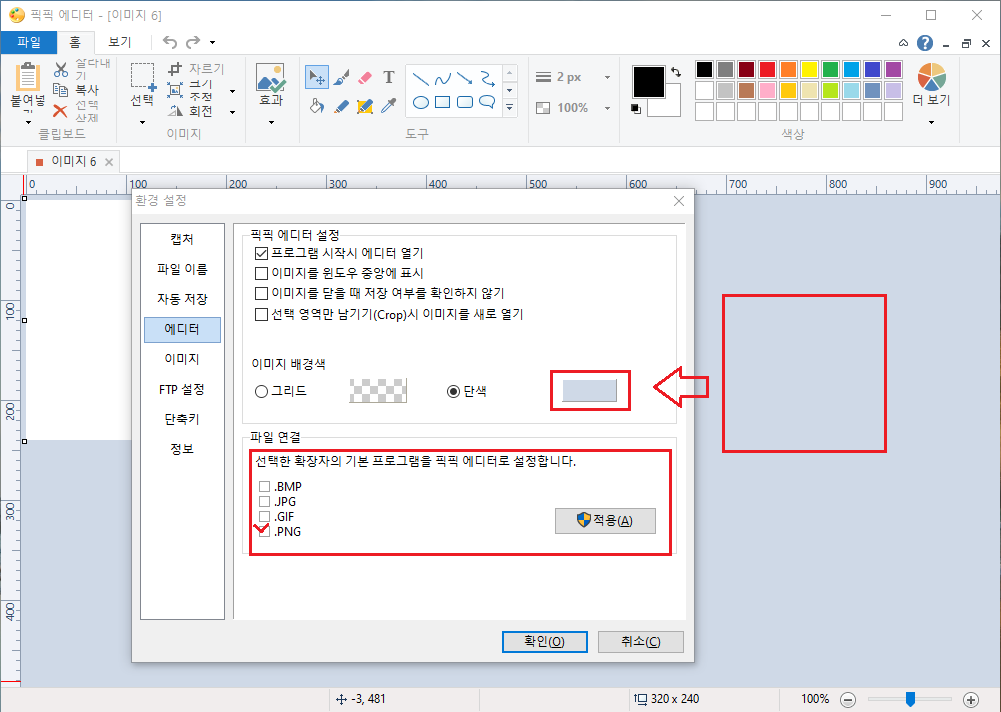Viewport: 1001px width, 712px height.
Task: Click the Rotate icon in image group
Action: (175, 111)
